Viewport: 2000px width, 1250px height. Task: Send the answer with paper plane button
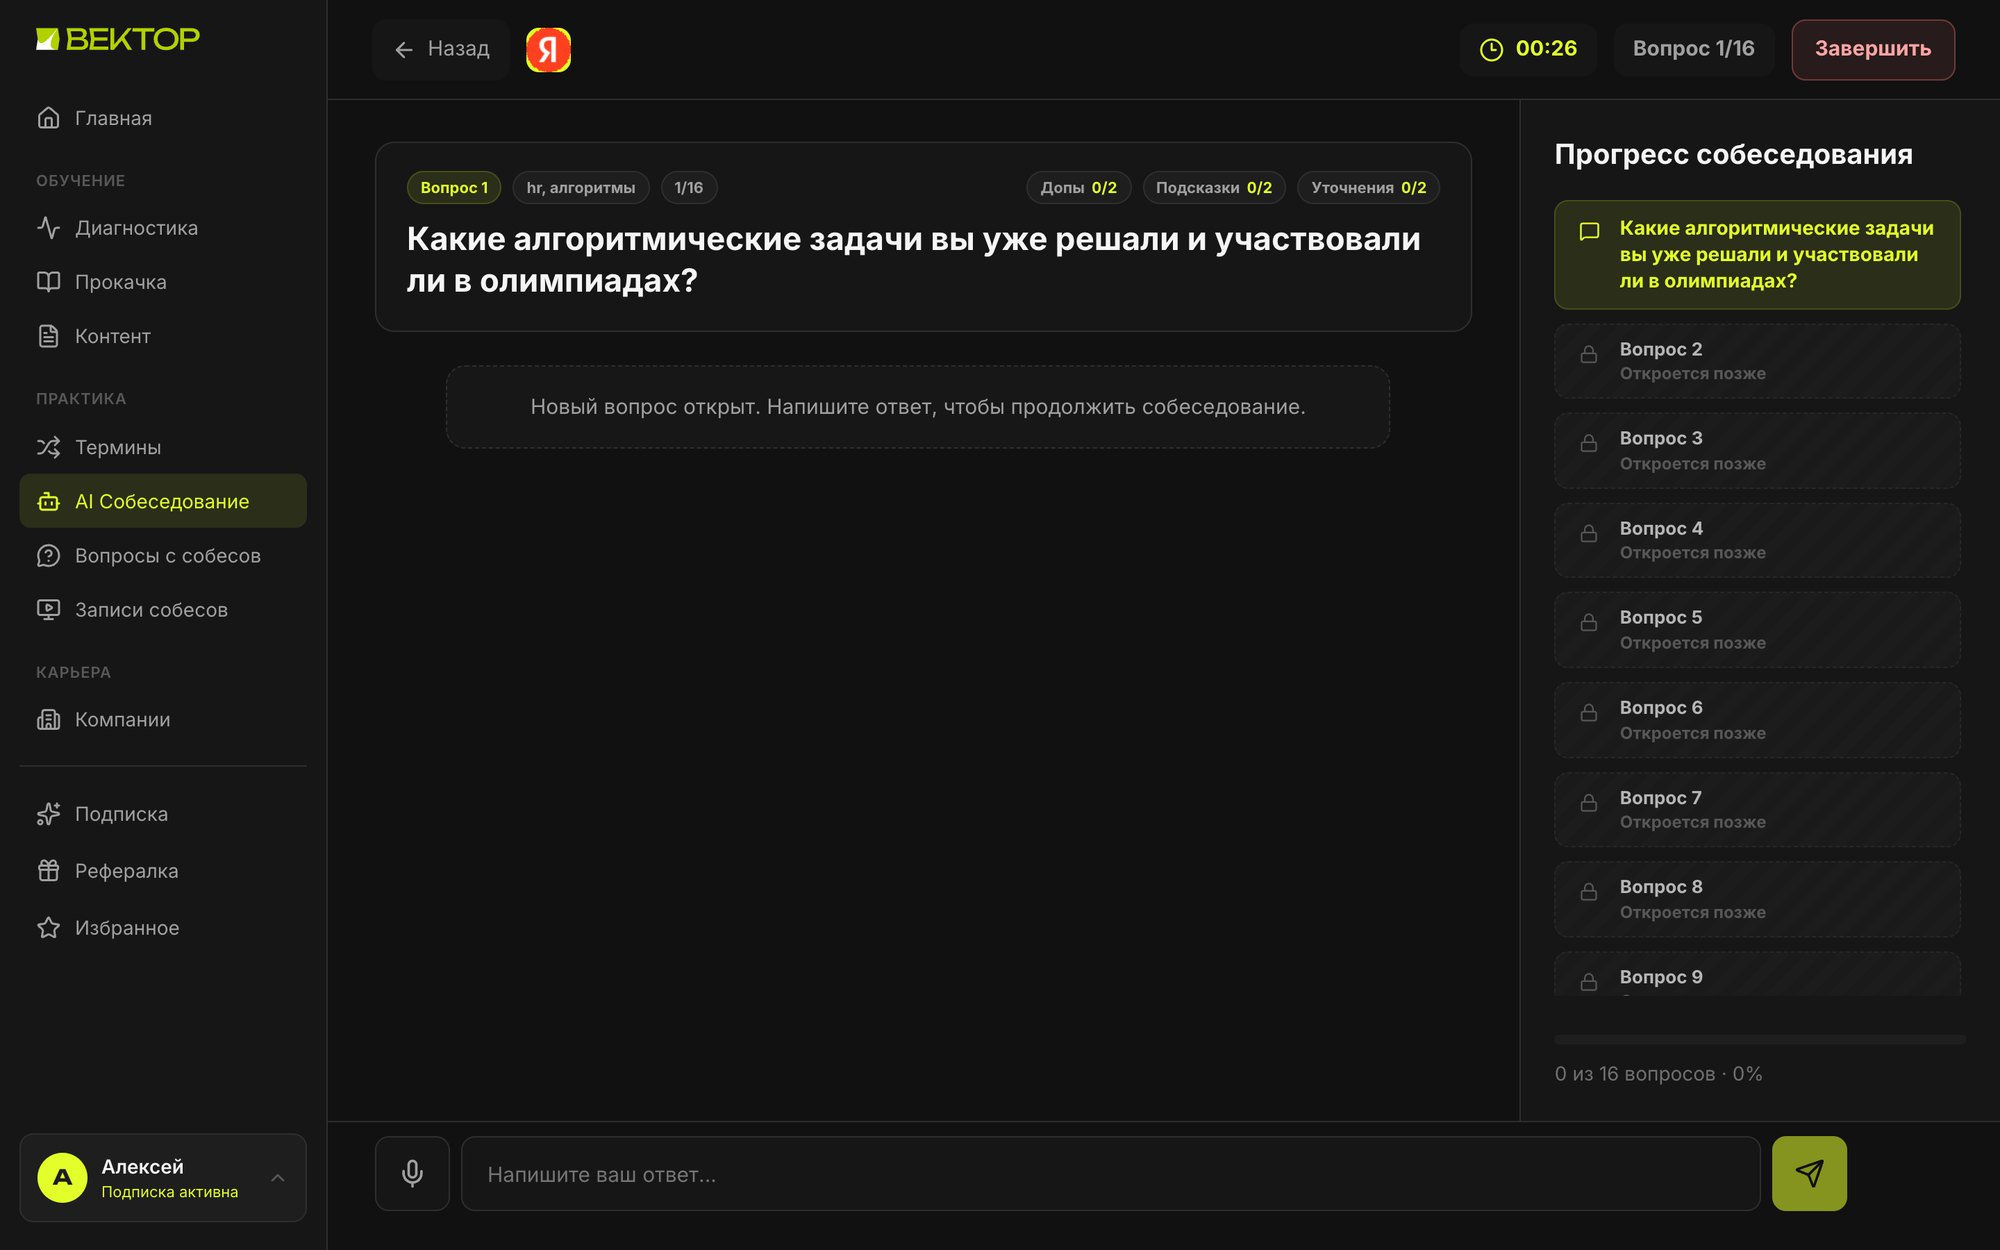(x=1809, y=1173)
